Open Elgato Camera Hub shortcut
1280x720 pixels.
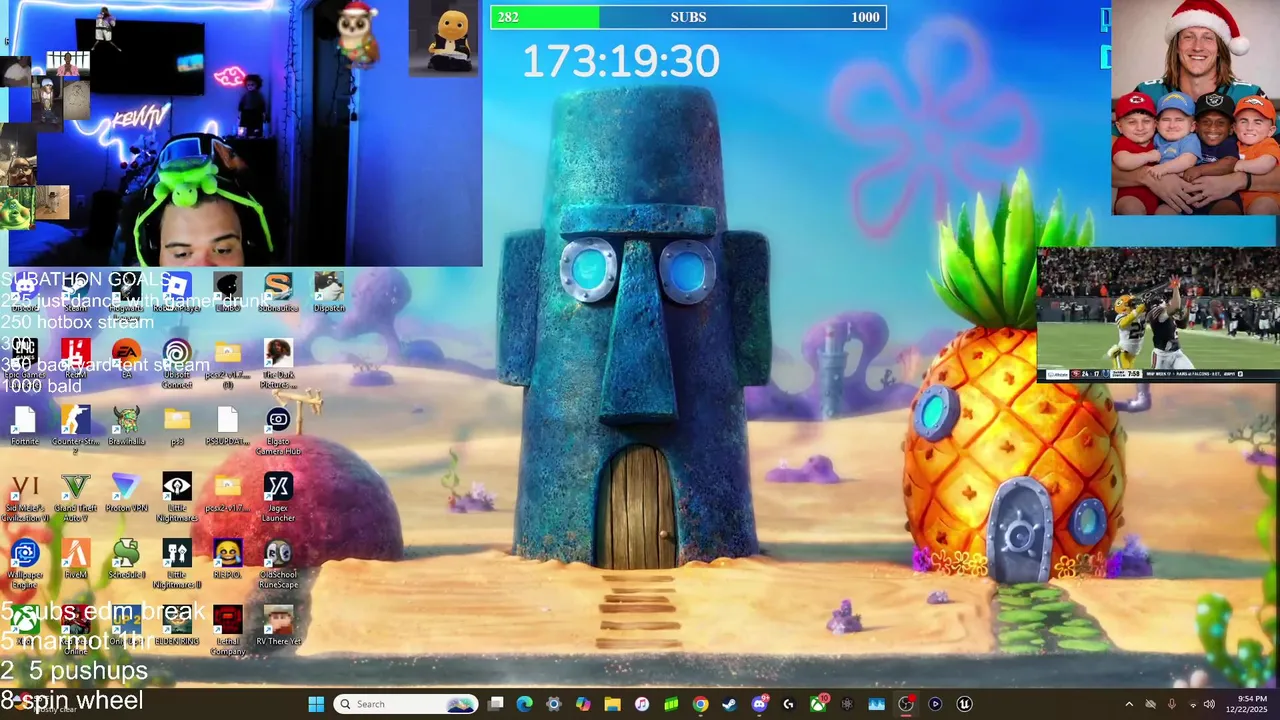pos(278,430)
